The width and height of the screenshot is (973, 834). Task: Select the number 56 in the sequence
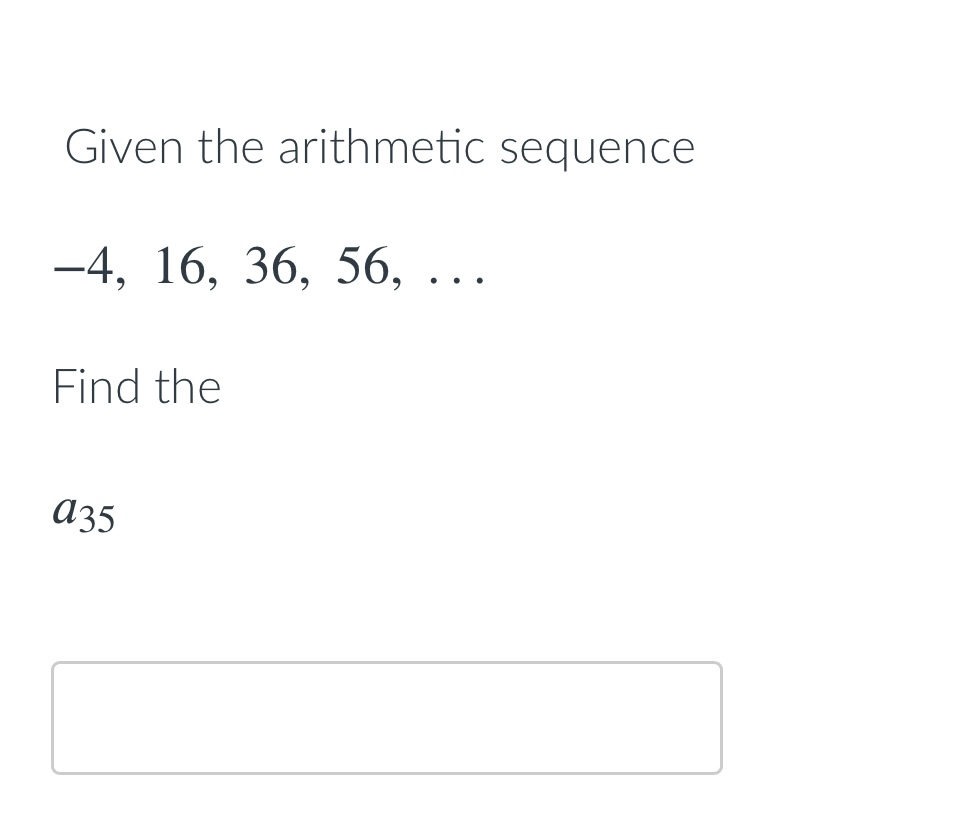coord(362,267)
